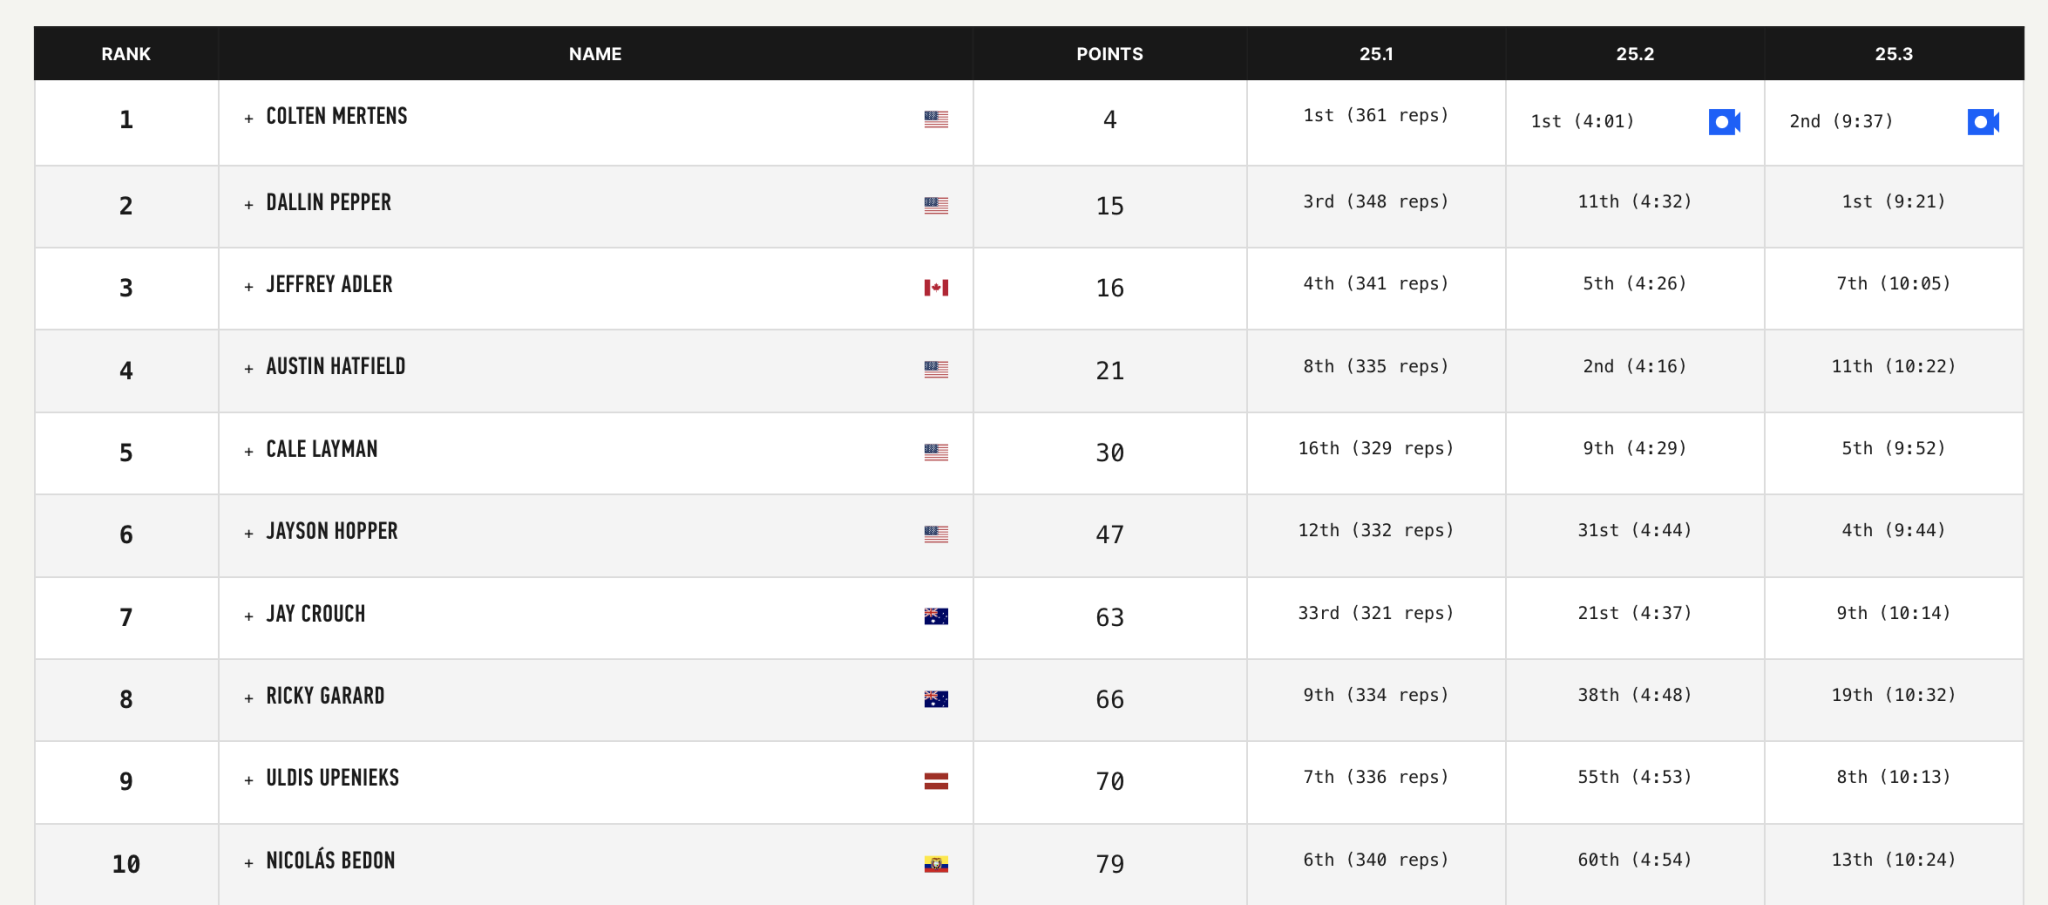Open Nicolás Bedon's athlete profile
The height and width of the screenshot is (905, 2048).
329,860
